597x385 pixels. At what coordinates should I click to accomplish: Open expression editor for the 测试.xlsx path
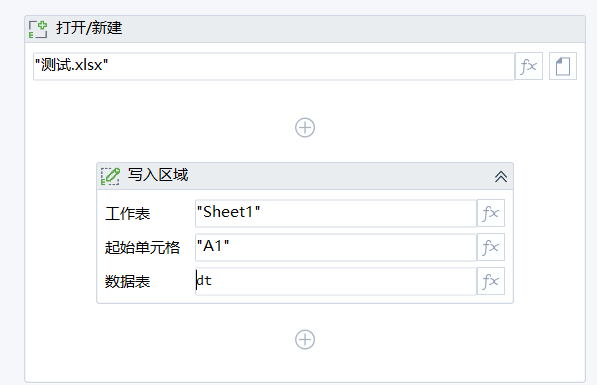tap(528, 66)
